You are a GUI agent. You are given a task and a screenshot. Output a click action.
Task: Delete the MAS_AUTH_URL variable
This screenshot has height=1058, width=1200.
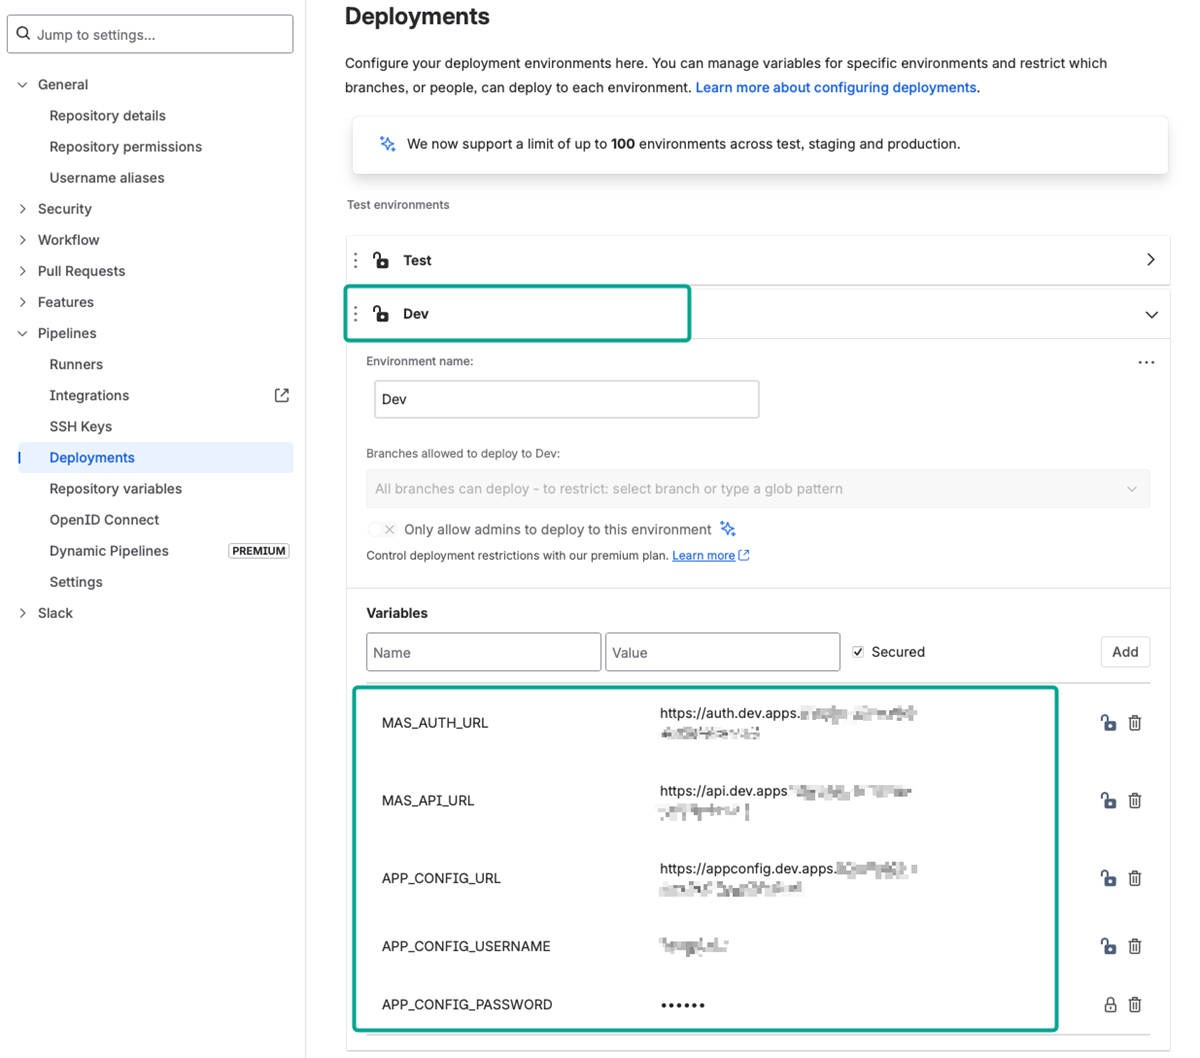[x=1135, y=723]
